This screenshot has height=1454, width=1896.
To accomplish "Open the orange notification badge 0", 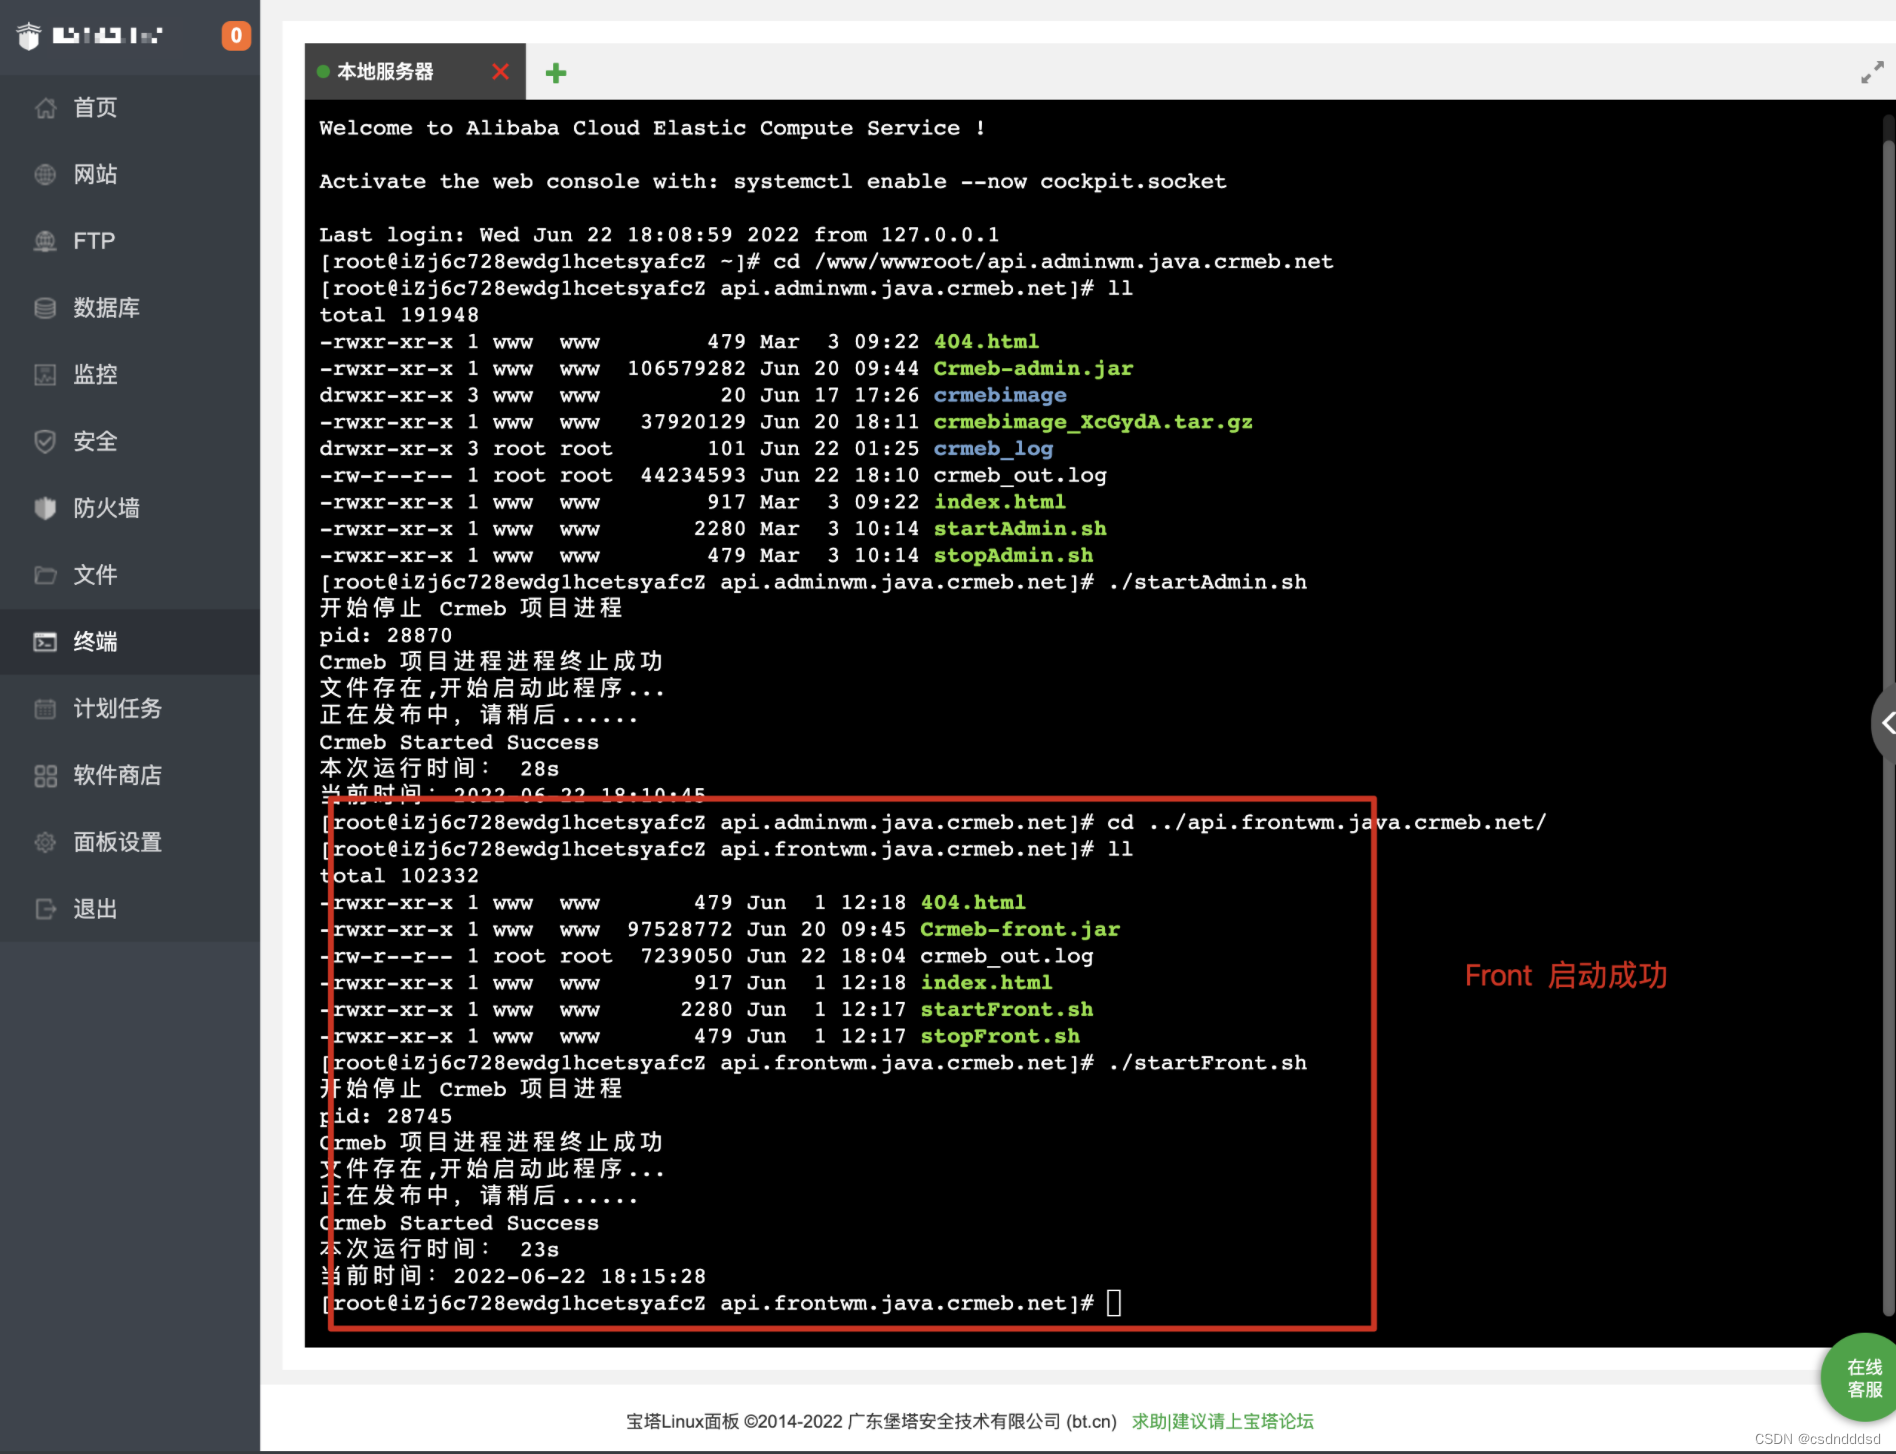I will coord(236,36).
